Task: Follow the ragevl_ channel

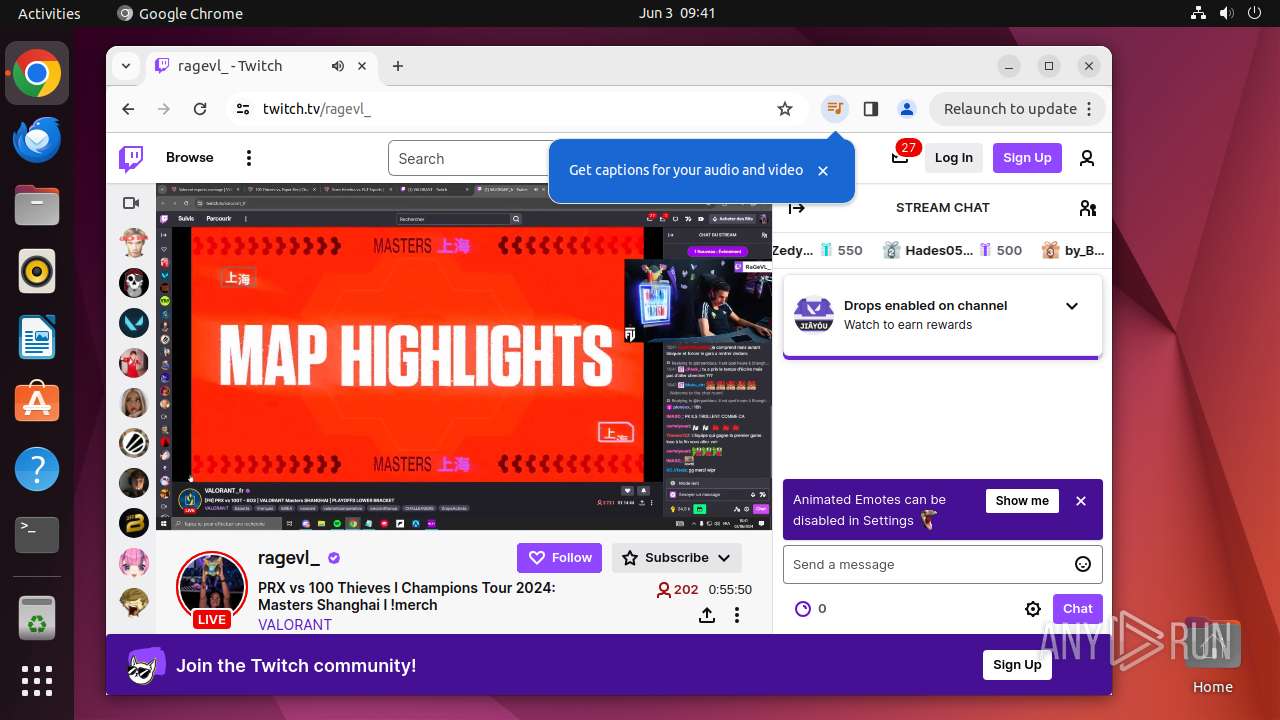Action: point(560,558)
